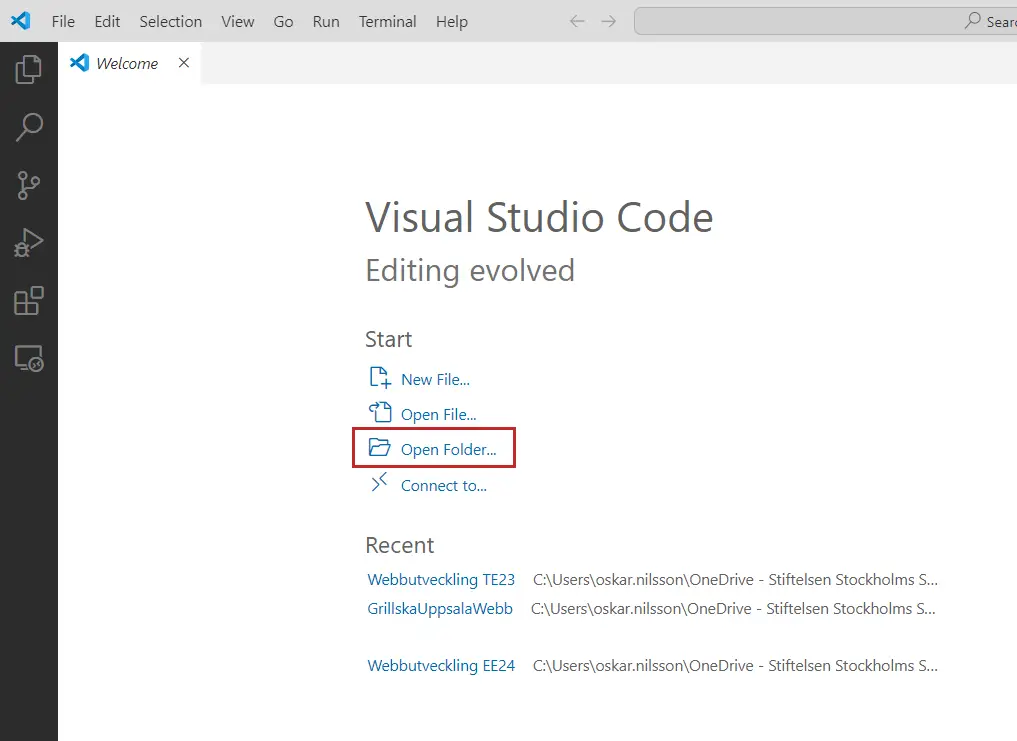Open the Extensions view

coord(29,301)
